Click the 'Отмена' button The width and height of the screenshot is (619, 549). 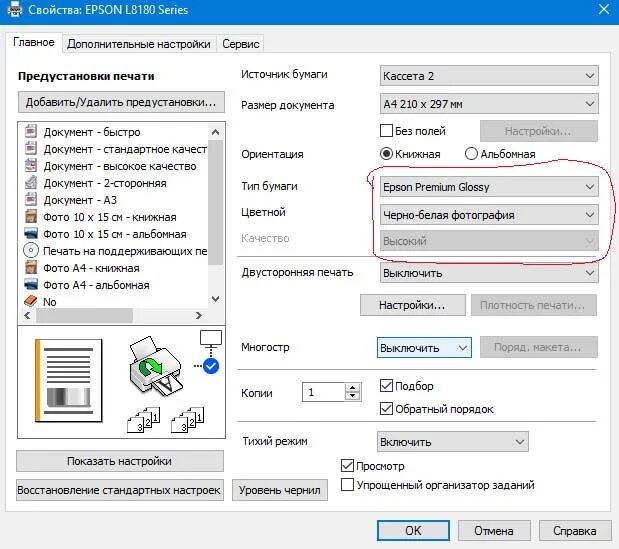click(494, 530)
